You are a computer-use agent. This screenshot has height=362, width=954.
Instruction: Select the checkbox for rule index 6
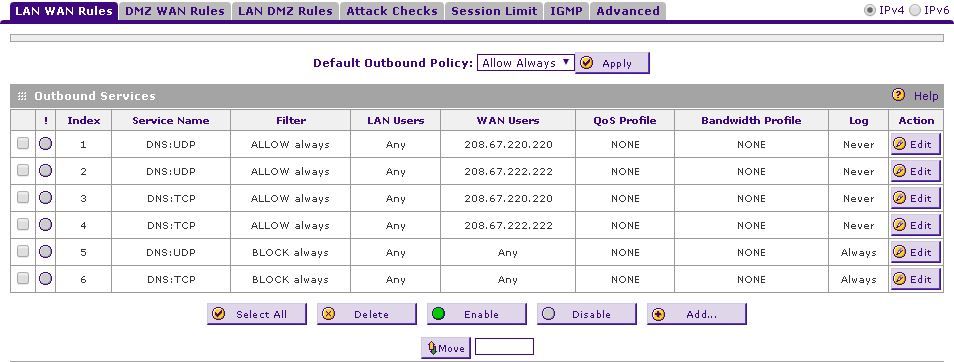(x=23, y=278)
